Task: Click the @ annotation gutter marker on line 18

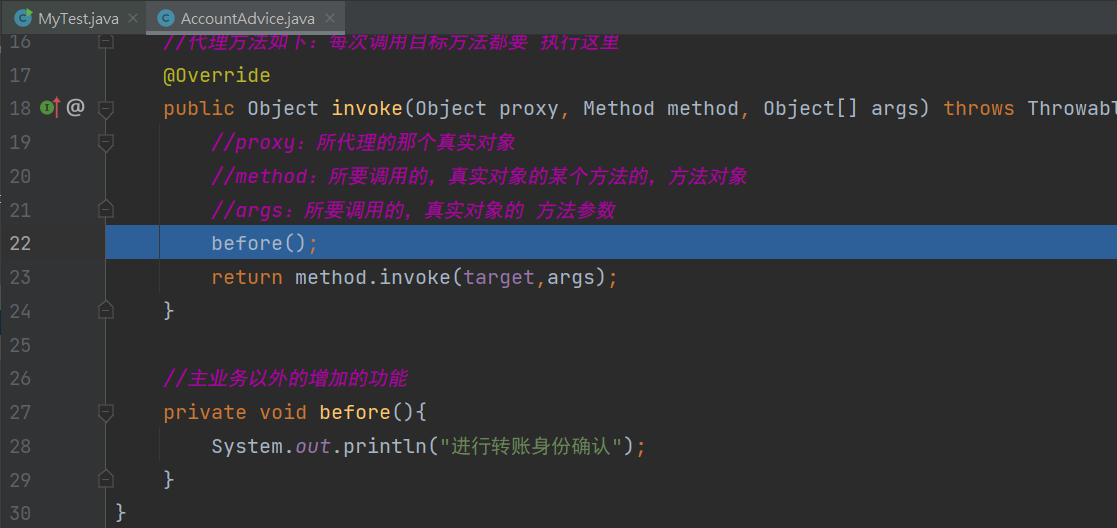Action: coord(75,108)
